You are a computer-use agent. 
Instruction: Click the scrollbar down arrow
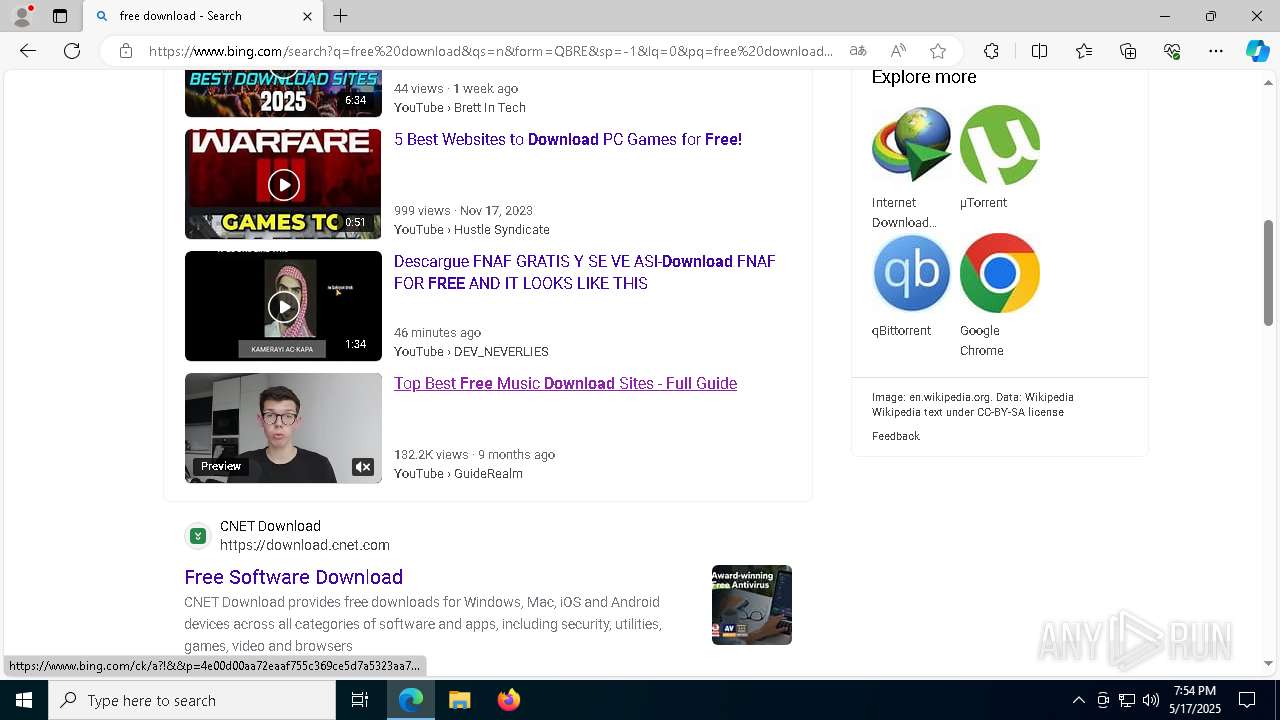[x=1268, y=663]
